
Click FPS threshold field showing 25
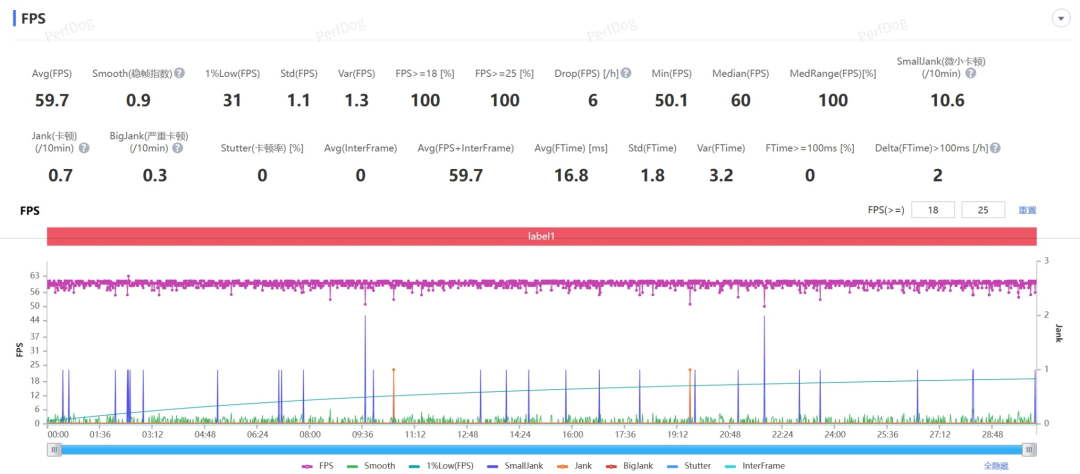pyautogui.click(x=983, y=210)
